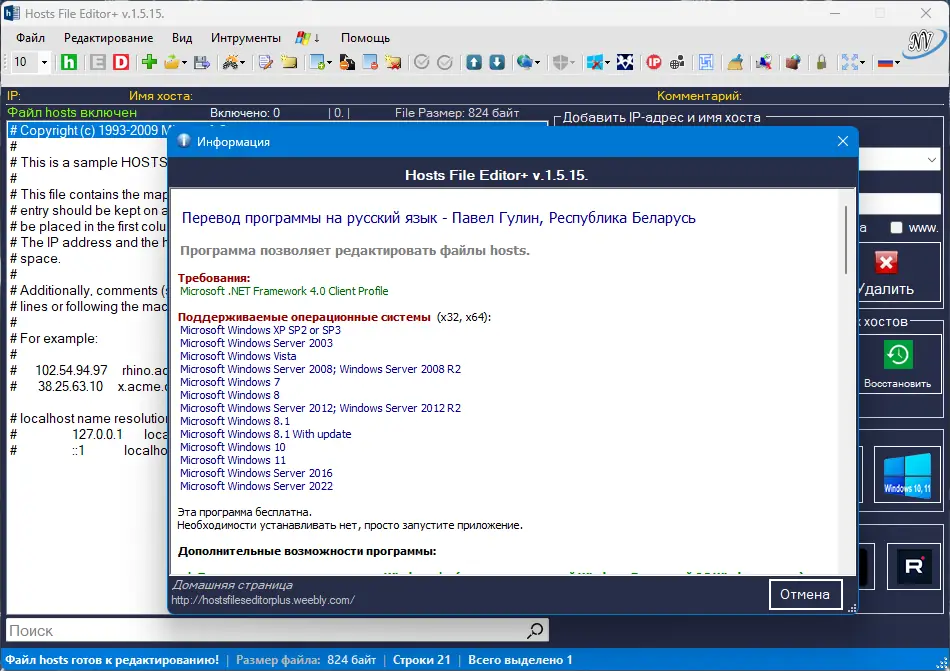
Task: Click the globe network icon
Action: pos(525,62)
